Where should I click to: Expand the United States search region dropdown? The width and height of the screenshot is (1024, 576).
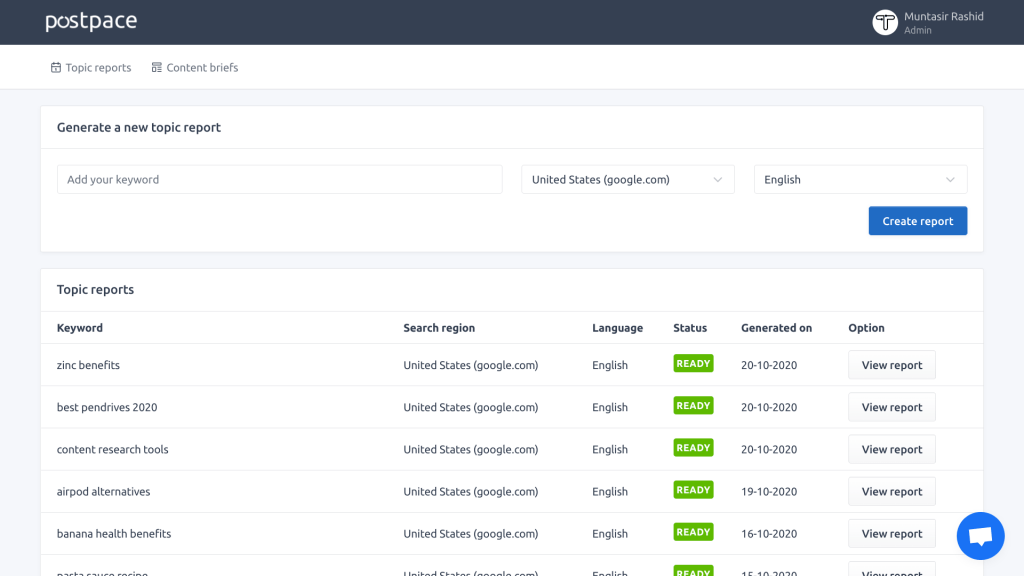627,180
